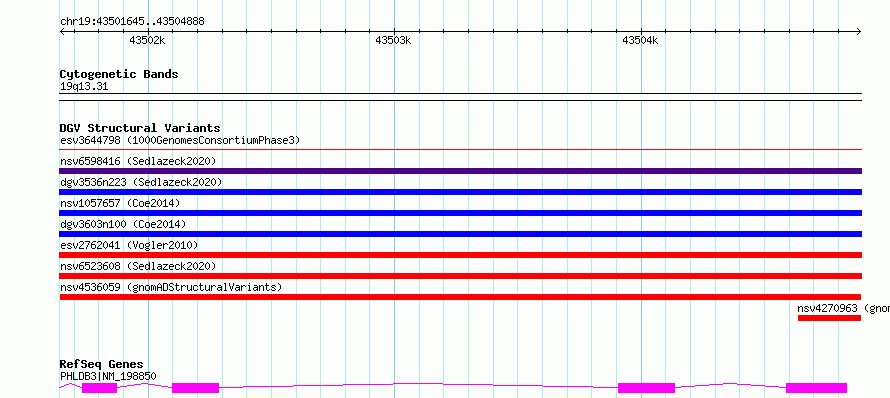Click the chr19:43501645..43504888 region label
Screen dimensions: 890x398
(132, 22)
